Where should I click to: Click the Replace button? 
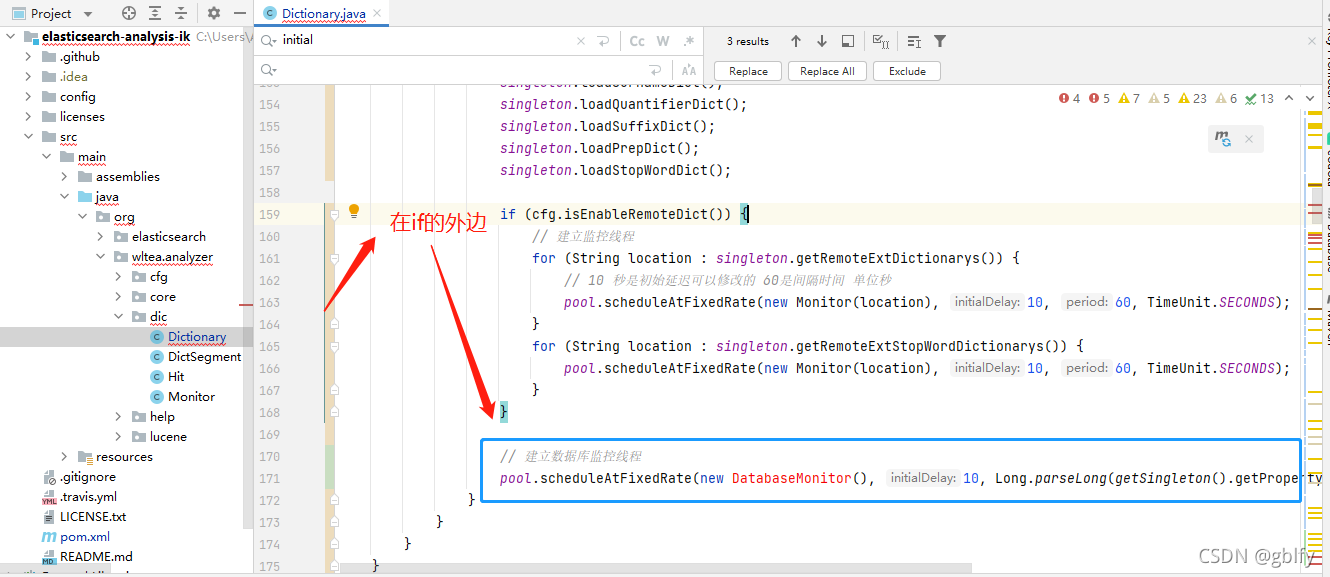[748, 71]
